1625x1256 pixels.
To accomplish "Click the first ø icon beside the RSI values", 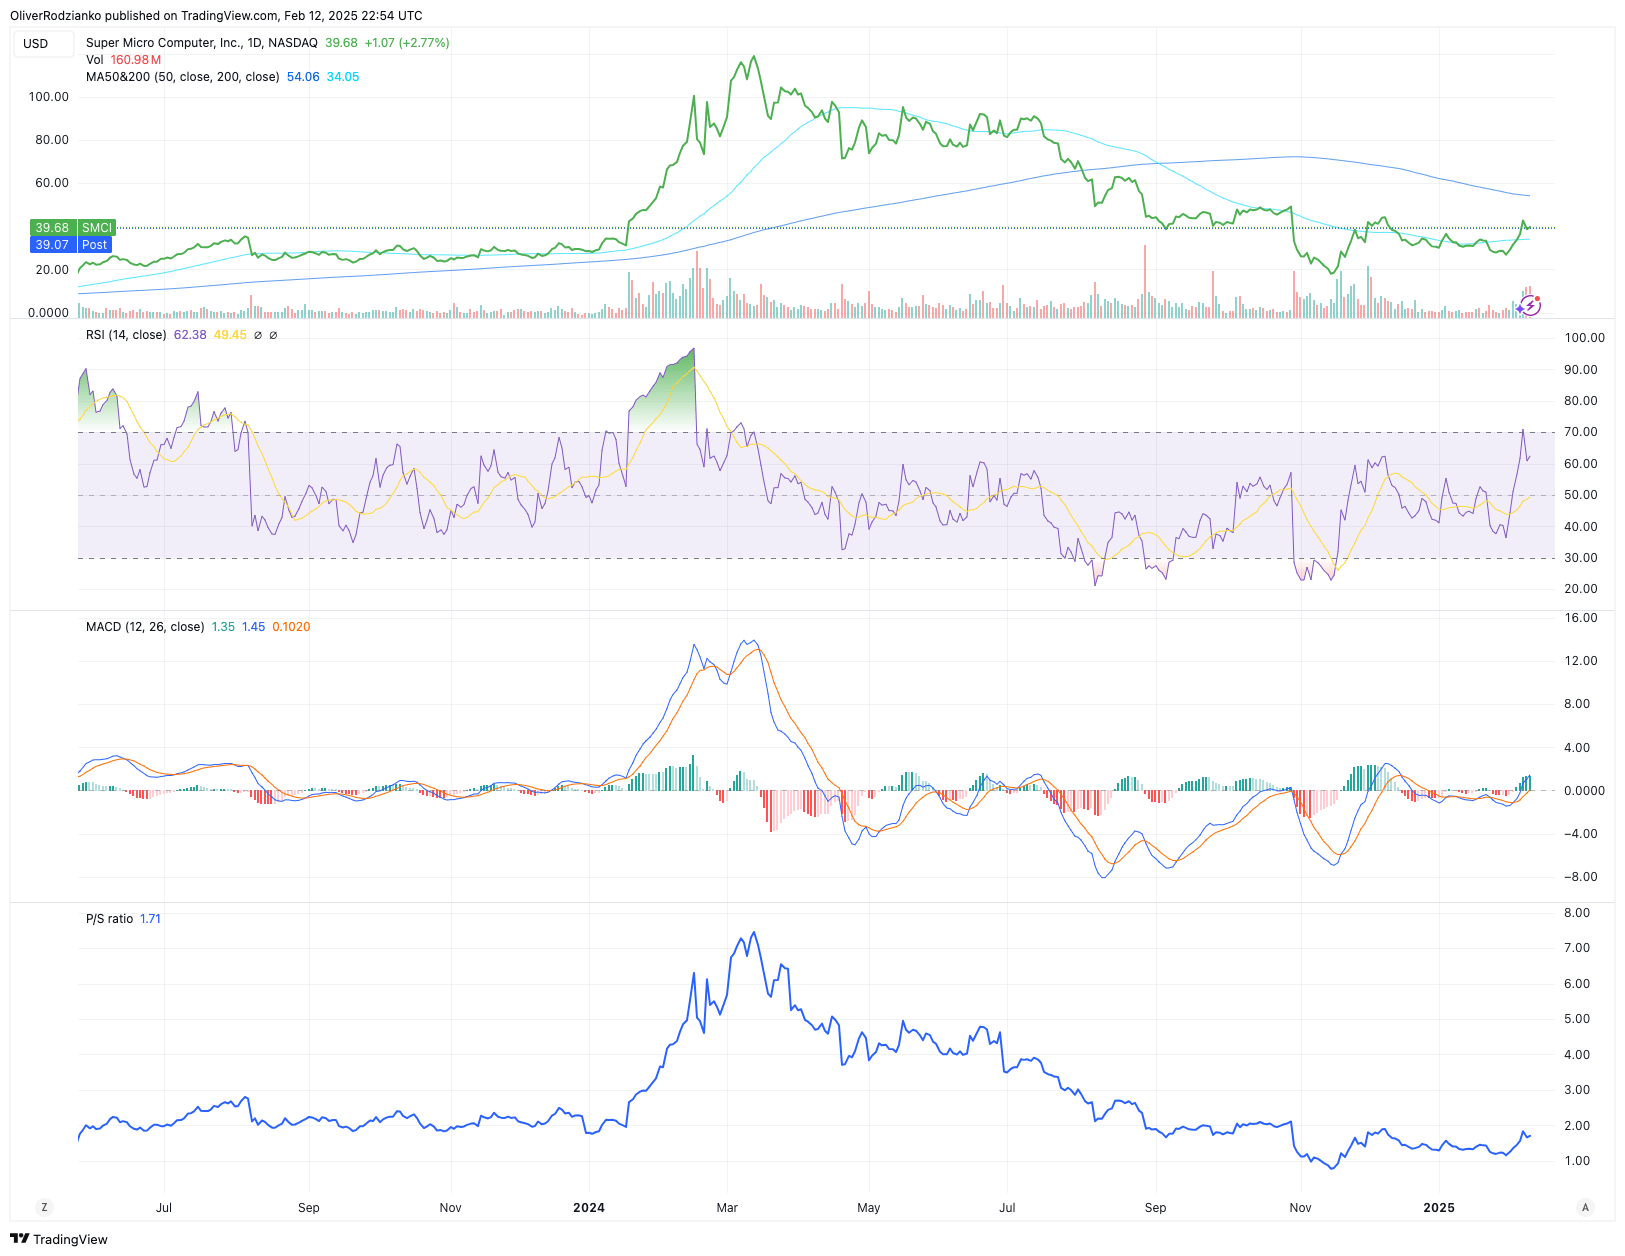I will coord(258,335).
